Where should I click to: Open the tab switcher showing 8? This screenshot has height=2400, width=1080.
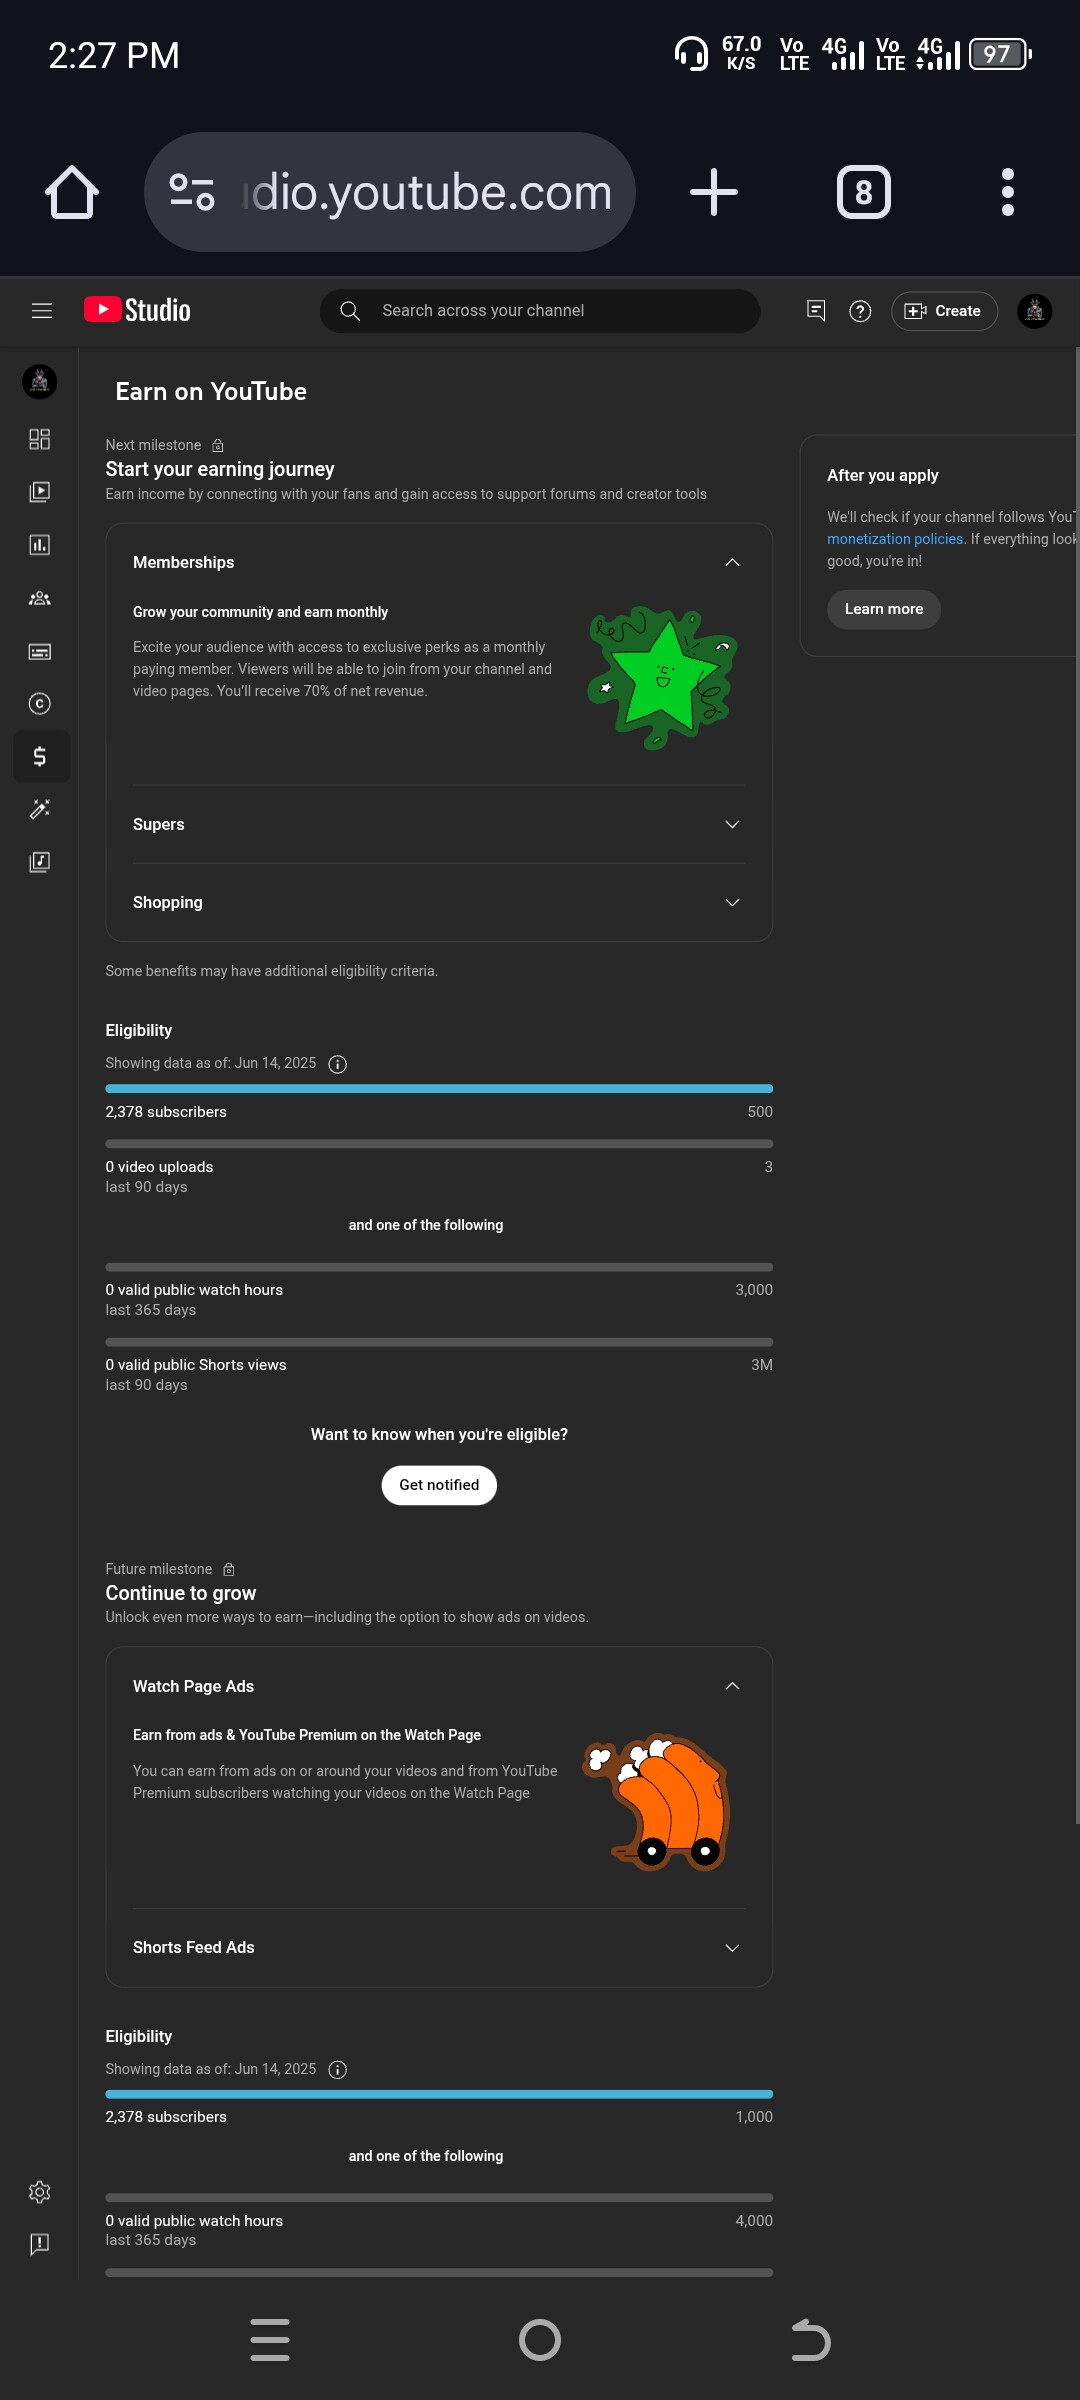pos(863,192)
